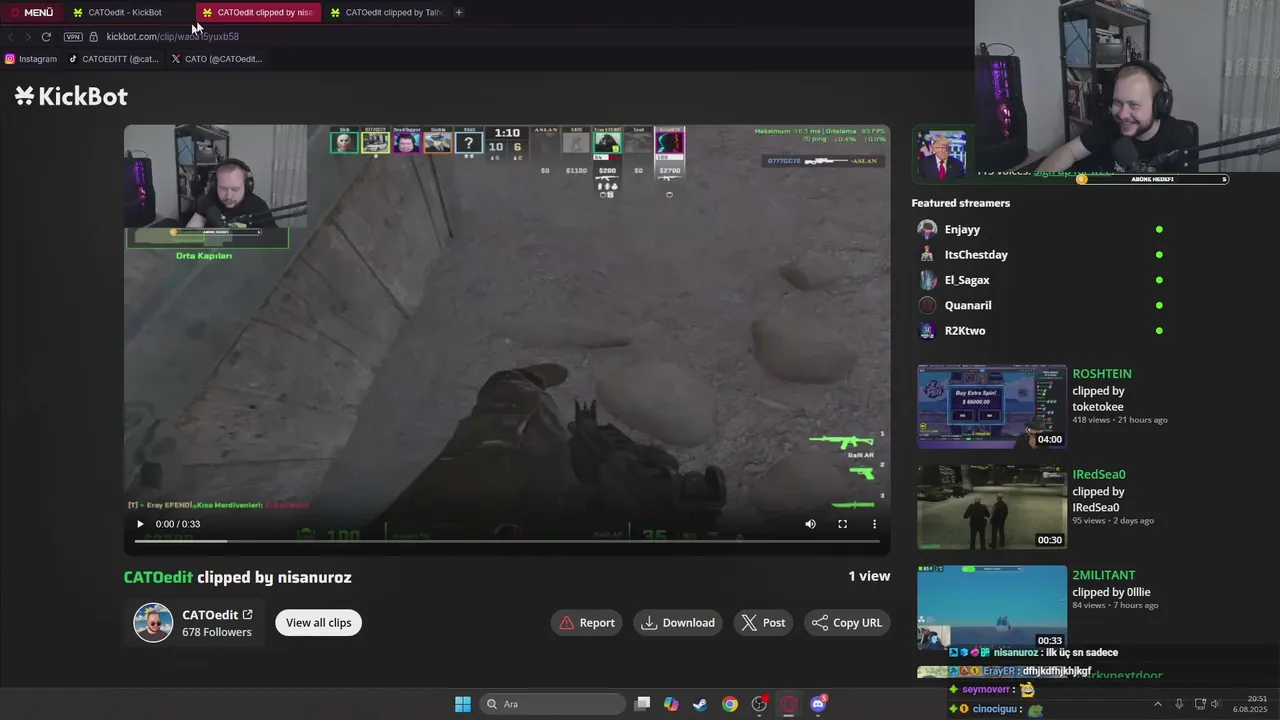The height and width of the screenshot is (720, 1280).
Task: Select the CATOedit clipped by nisa tab
Action: tap(258, 12)
